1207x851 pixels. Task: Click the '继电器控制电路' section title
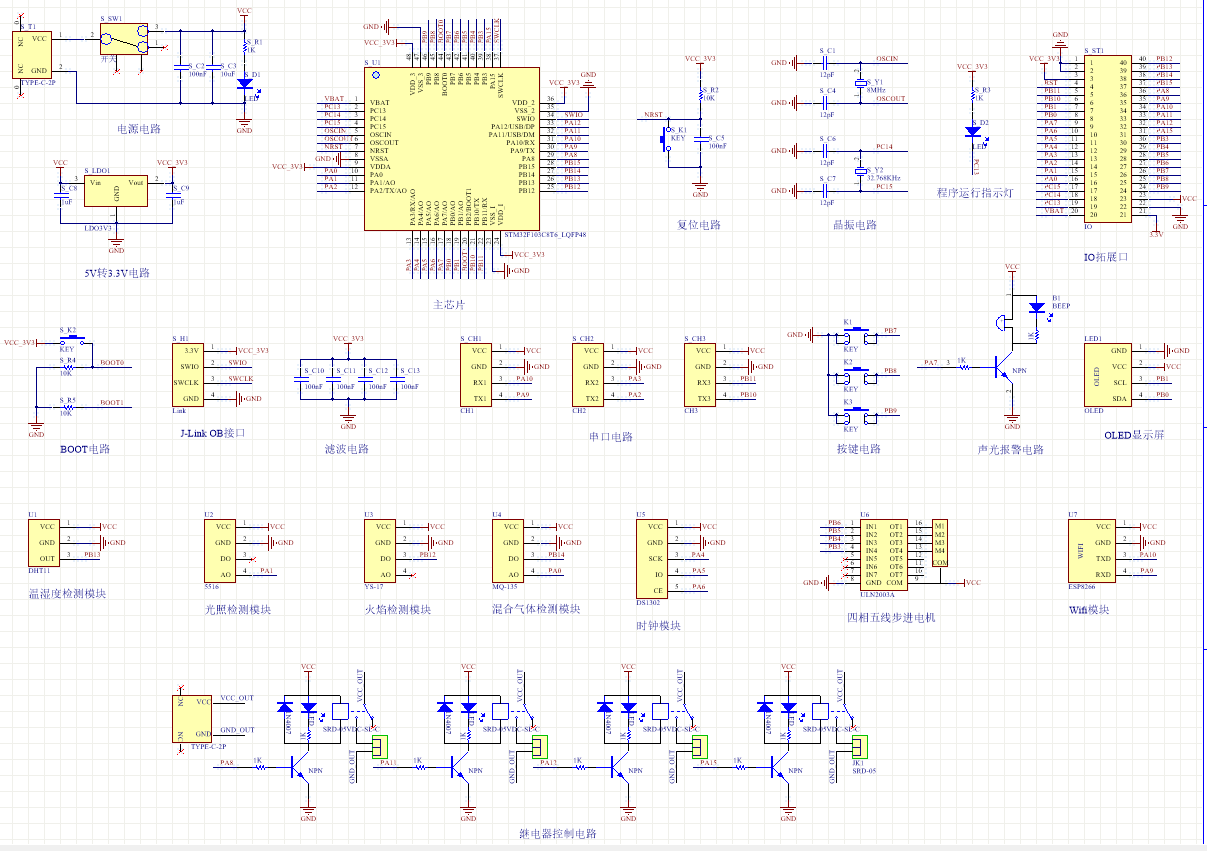557,834
